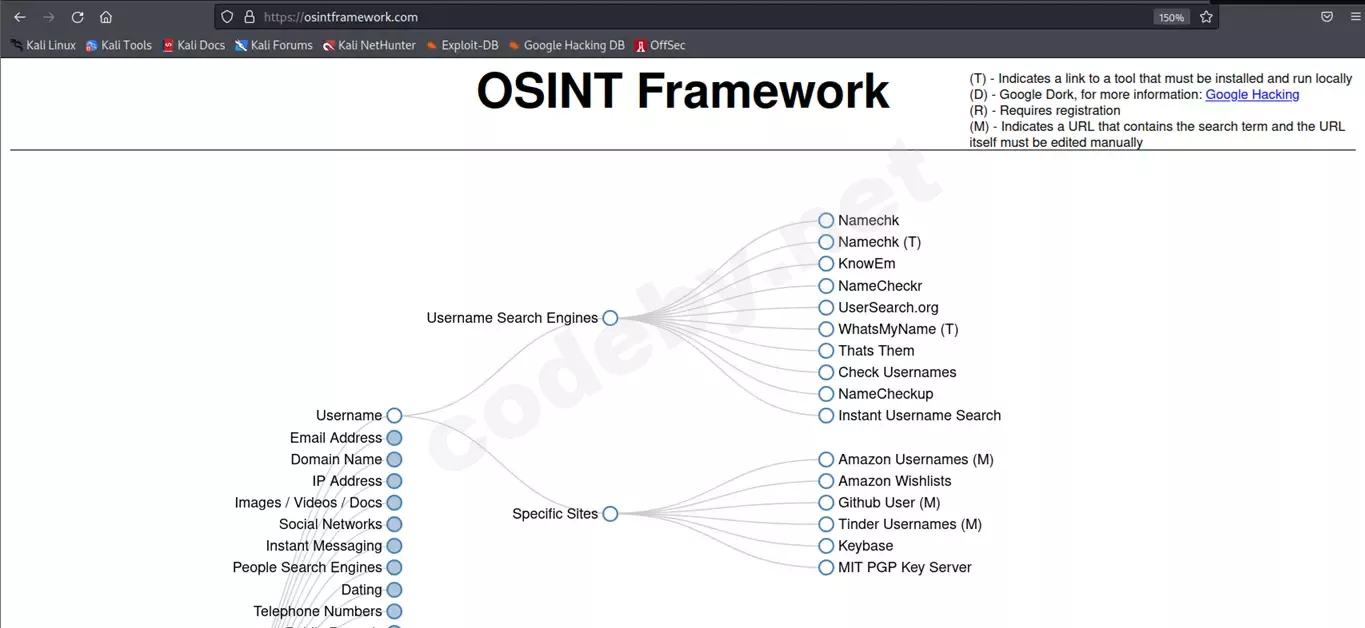Click the 150% zoom level indicator

(x=1171, y=16)
